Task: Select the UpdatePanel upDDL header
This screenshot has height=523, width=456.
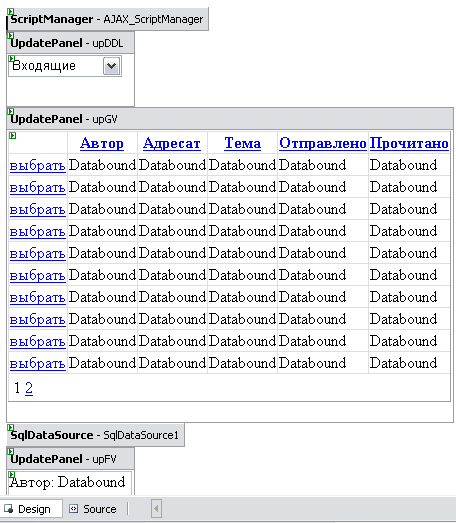Action: click(70, 43)
